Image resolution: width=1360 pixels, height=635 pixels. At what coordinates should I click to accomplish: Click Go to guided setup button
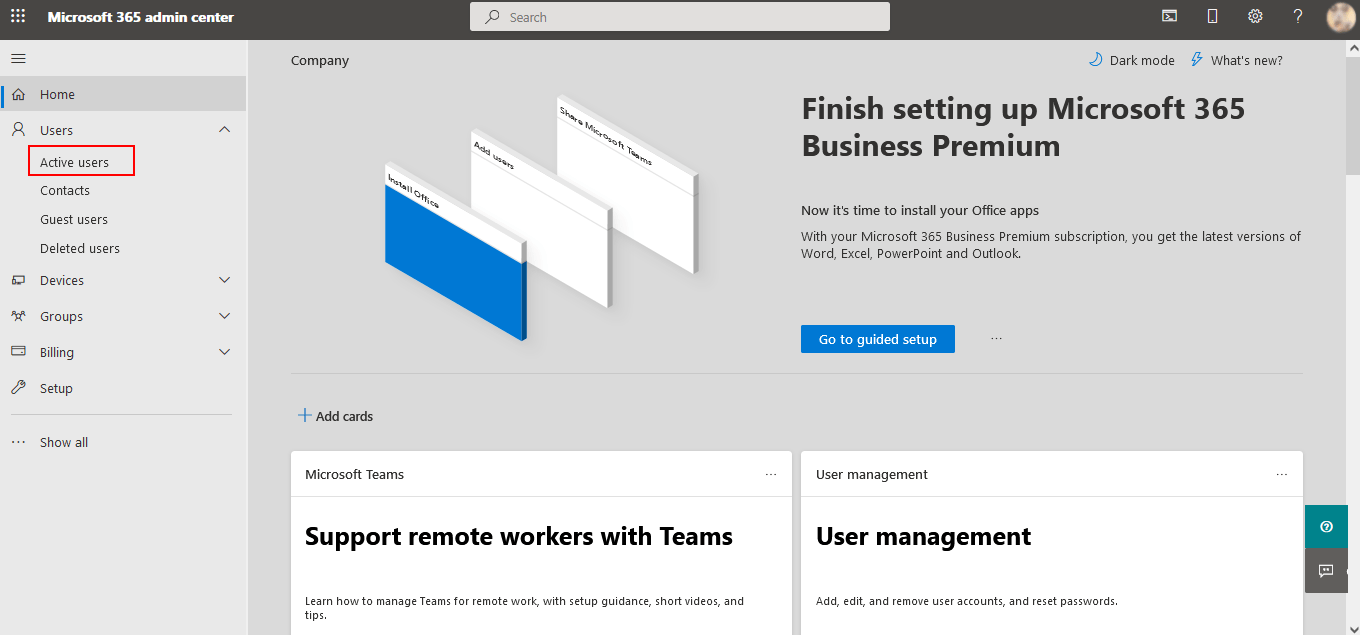(877, 339)
